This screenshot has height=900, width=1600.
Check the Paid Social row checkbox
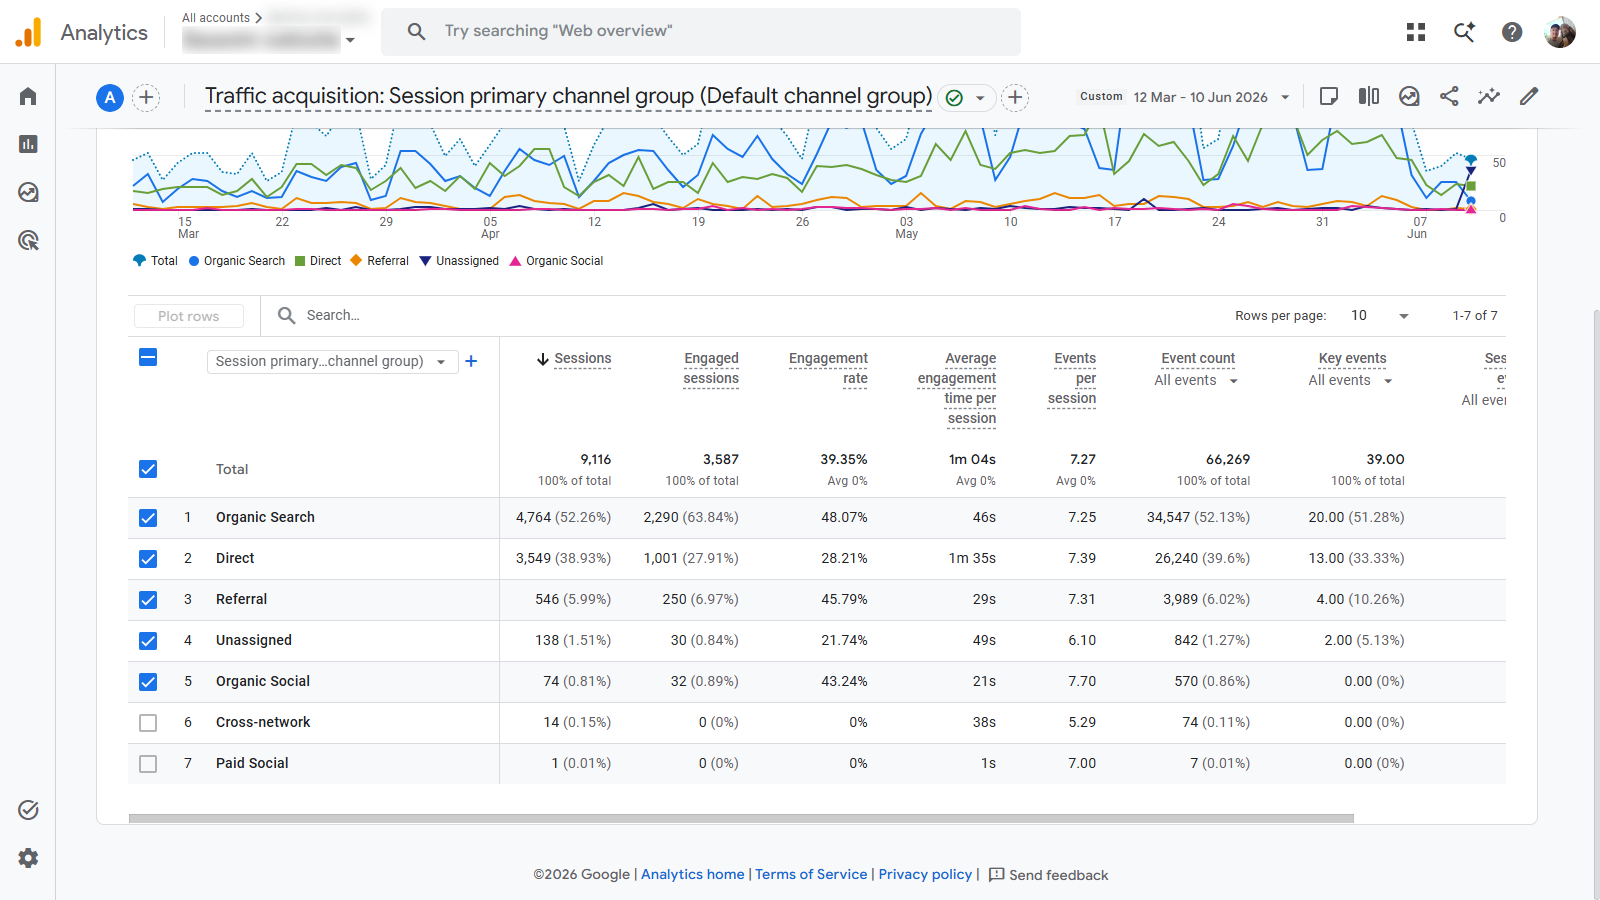click(148, 764)
